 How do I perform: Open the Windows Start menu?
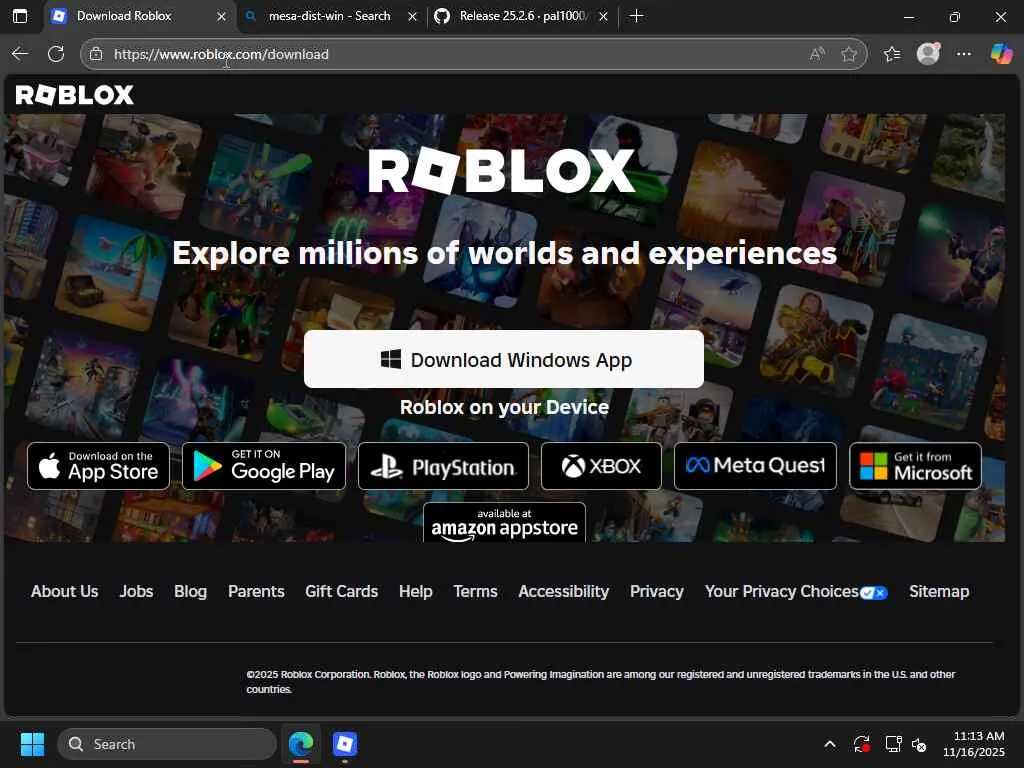click(x=32, y=744)
